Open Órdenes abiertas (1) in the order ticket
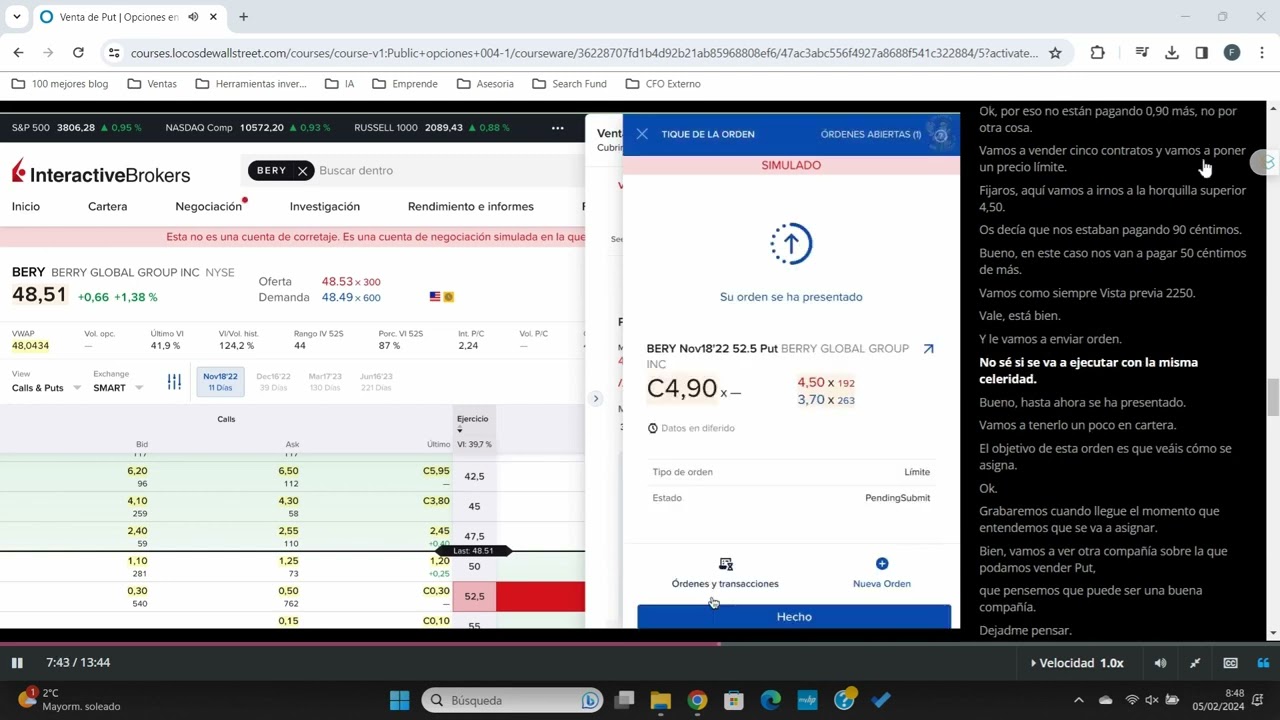Image resolution: width=1280 pixels, height=720 pixels. pos(870,134)
